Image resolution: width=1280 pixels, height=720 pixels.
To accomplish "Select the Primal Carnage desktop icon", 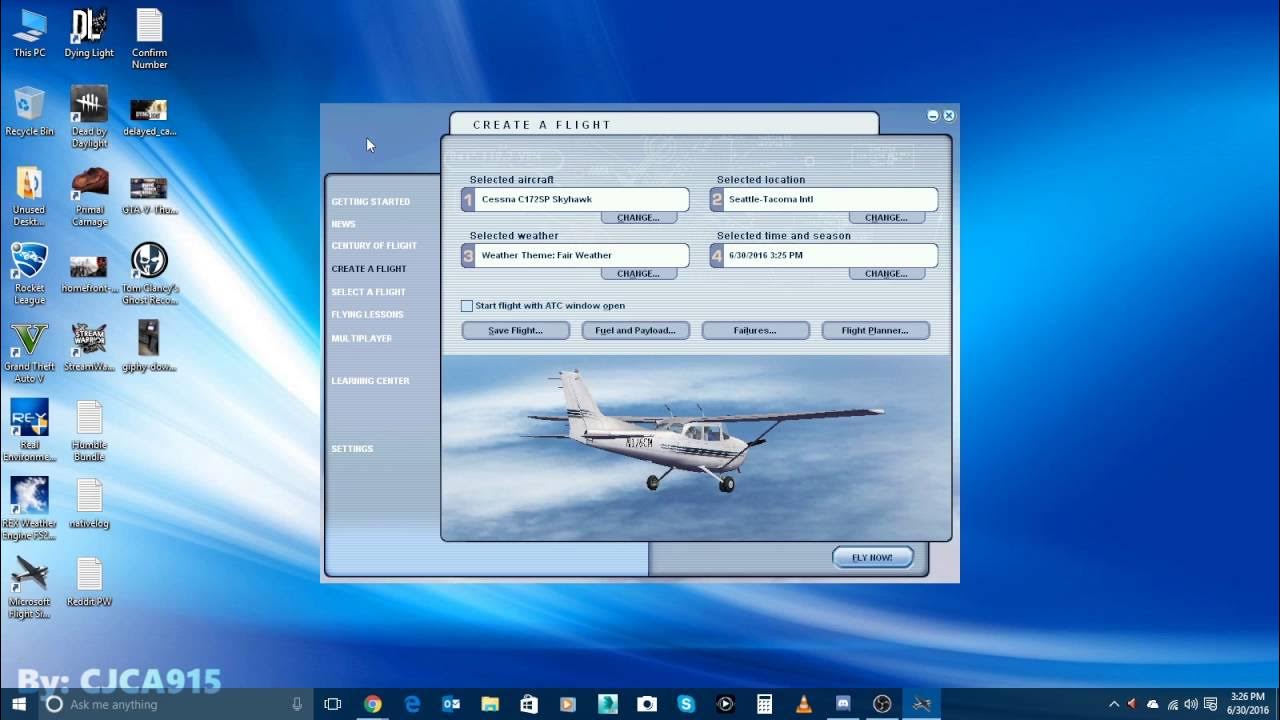I will pyautogui.click(x=89, y=196).
